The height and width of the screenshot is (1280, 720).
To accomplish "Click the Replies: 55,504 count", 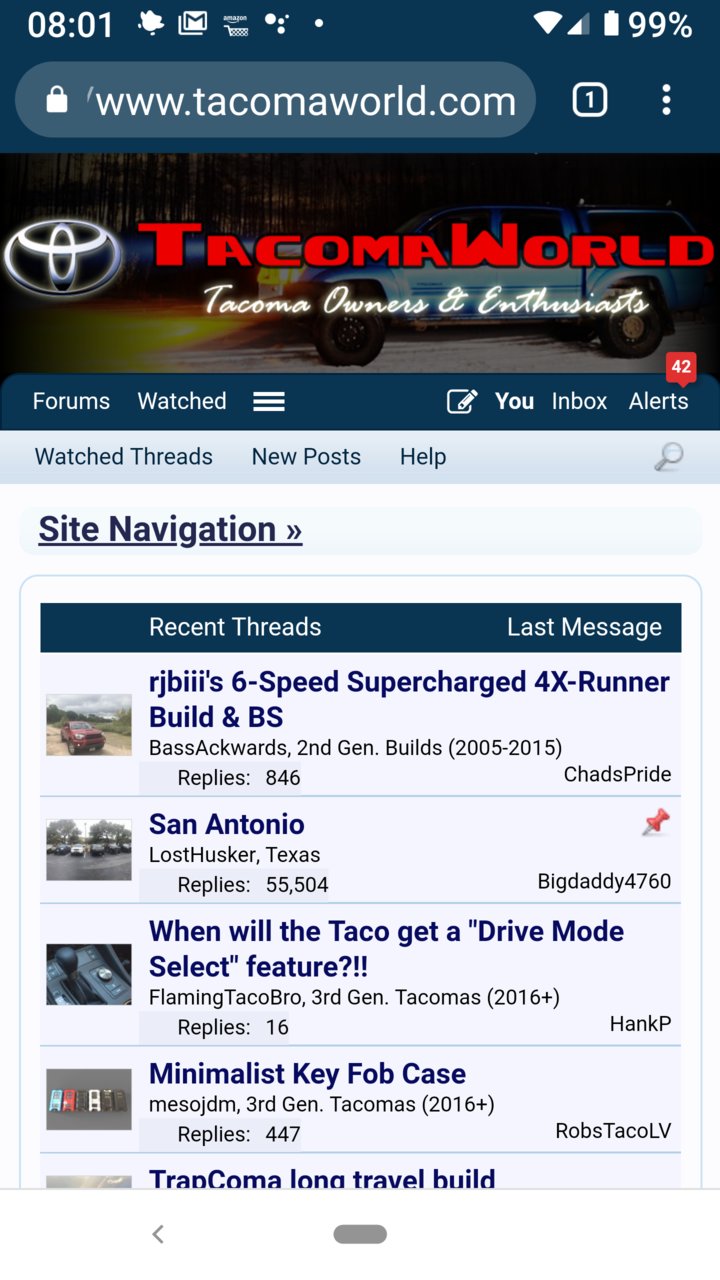I will [252, 885].
